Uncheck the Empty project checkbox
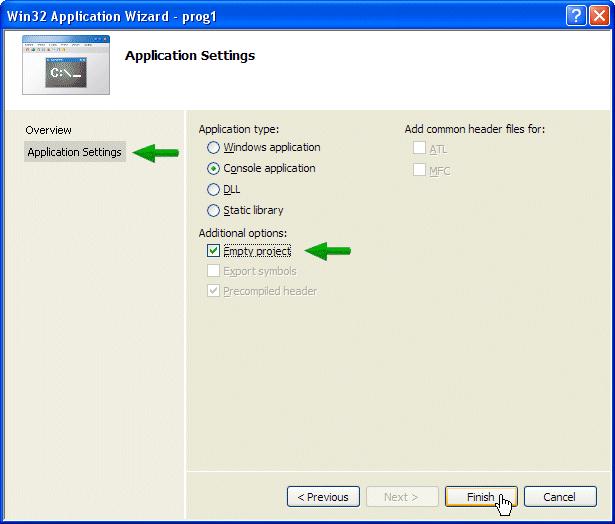 click(213, 251)
